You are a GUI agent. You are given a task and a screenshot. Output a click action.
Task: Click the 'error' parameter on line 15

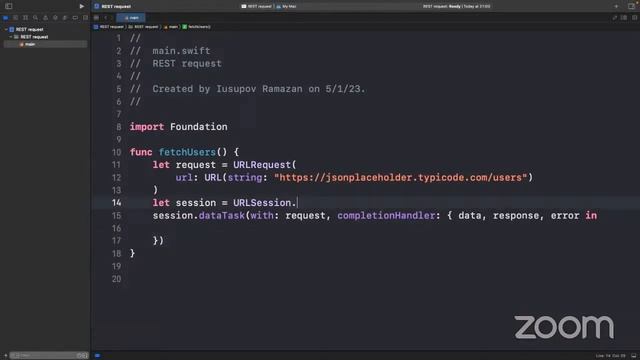[565, 216]
